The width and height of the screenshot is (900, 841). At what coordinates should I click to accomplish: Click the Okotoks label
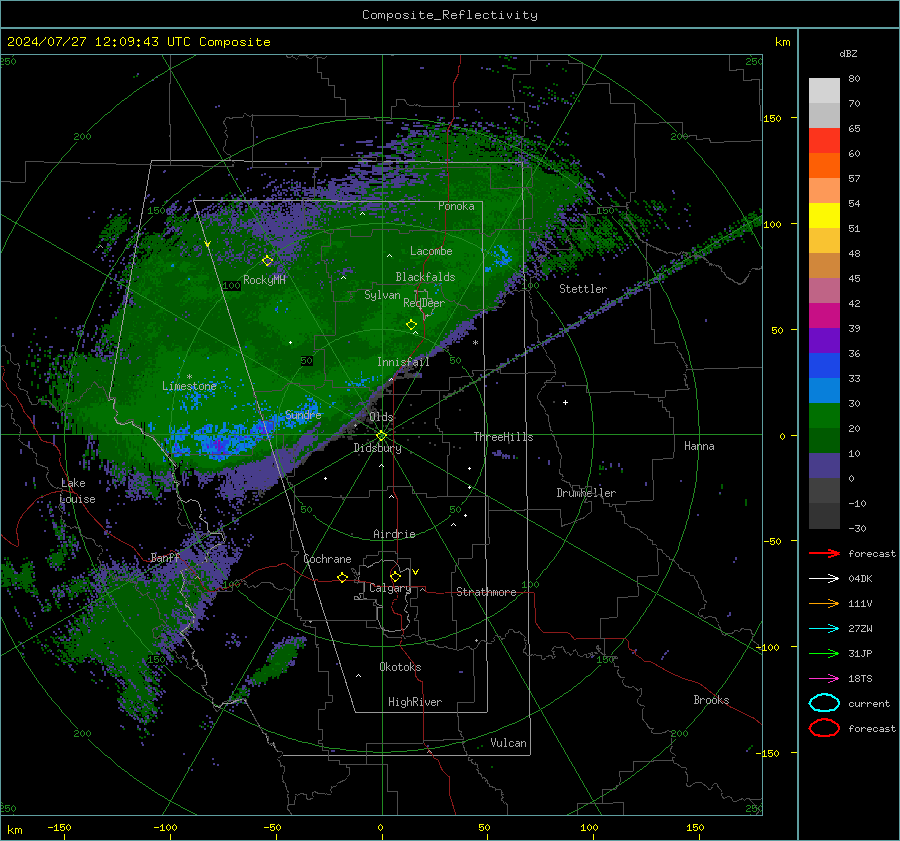tap(400, 667)
